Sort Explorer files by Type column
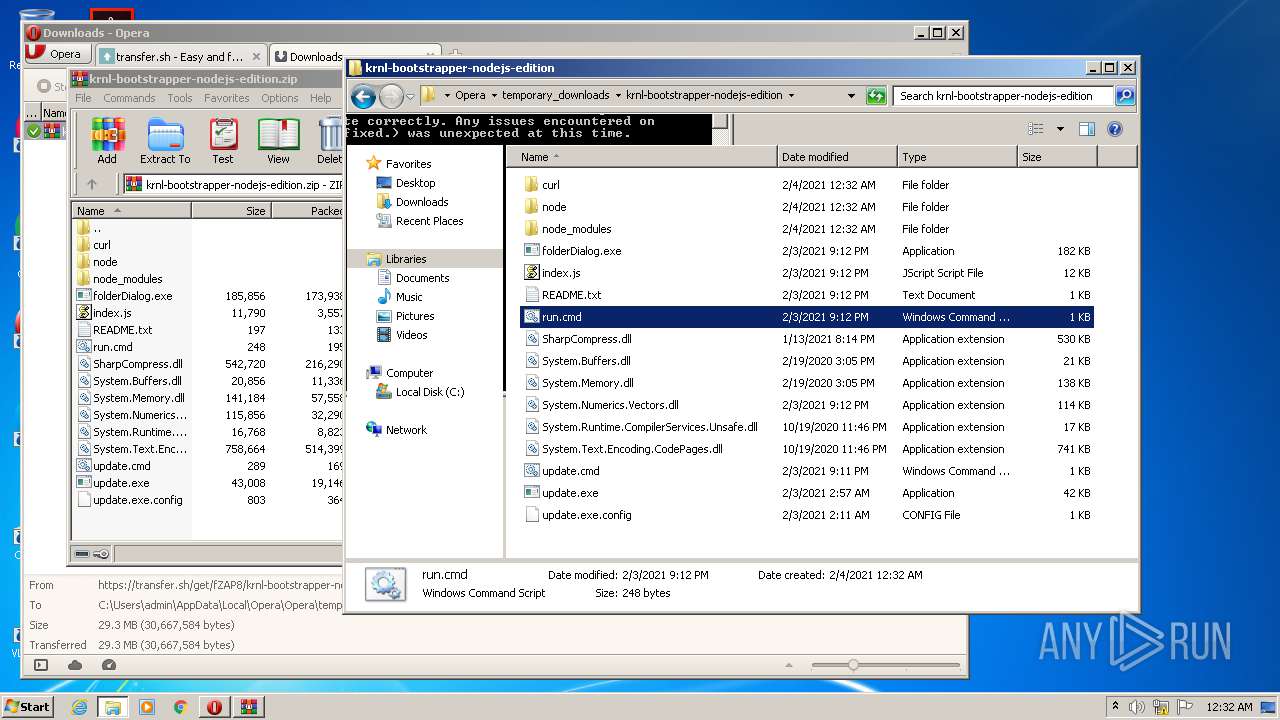 pyautogui.click(x=956, y=157)
